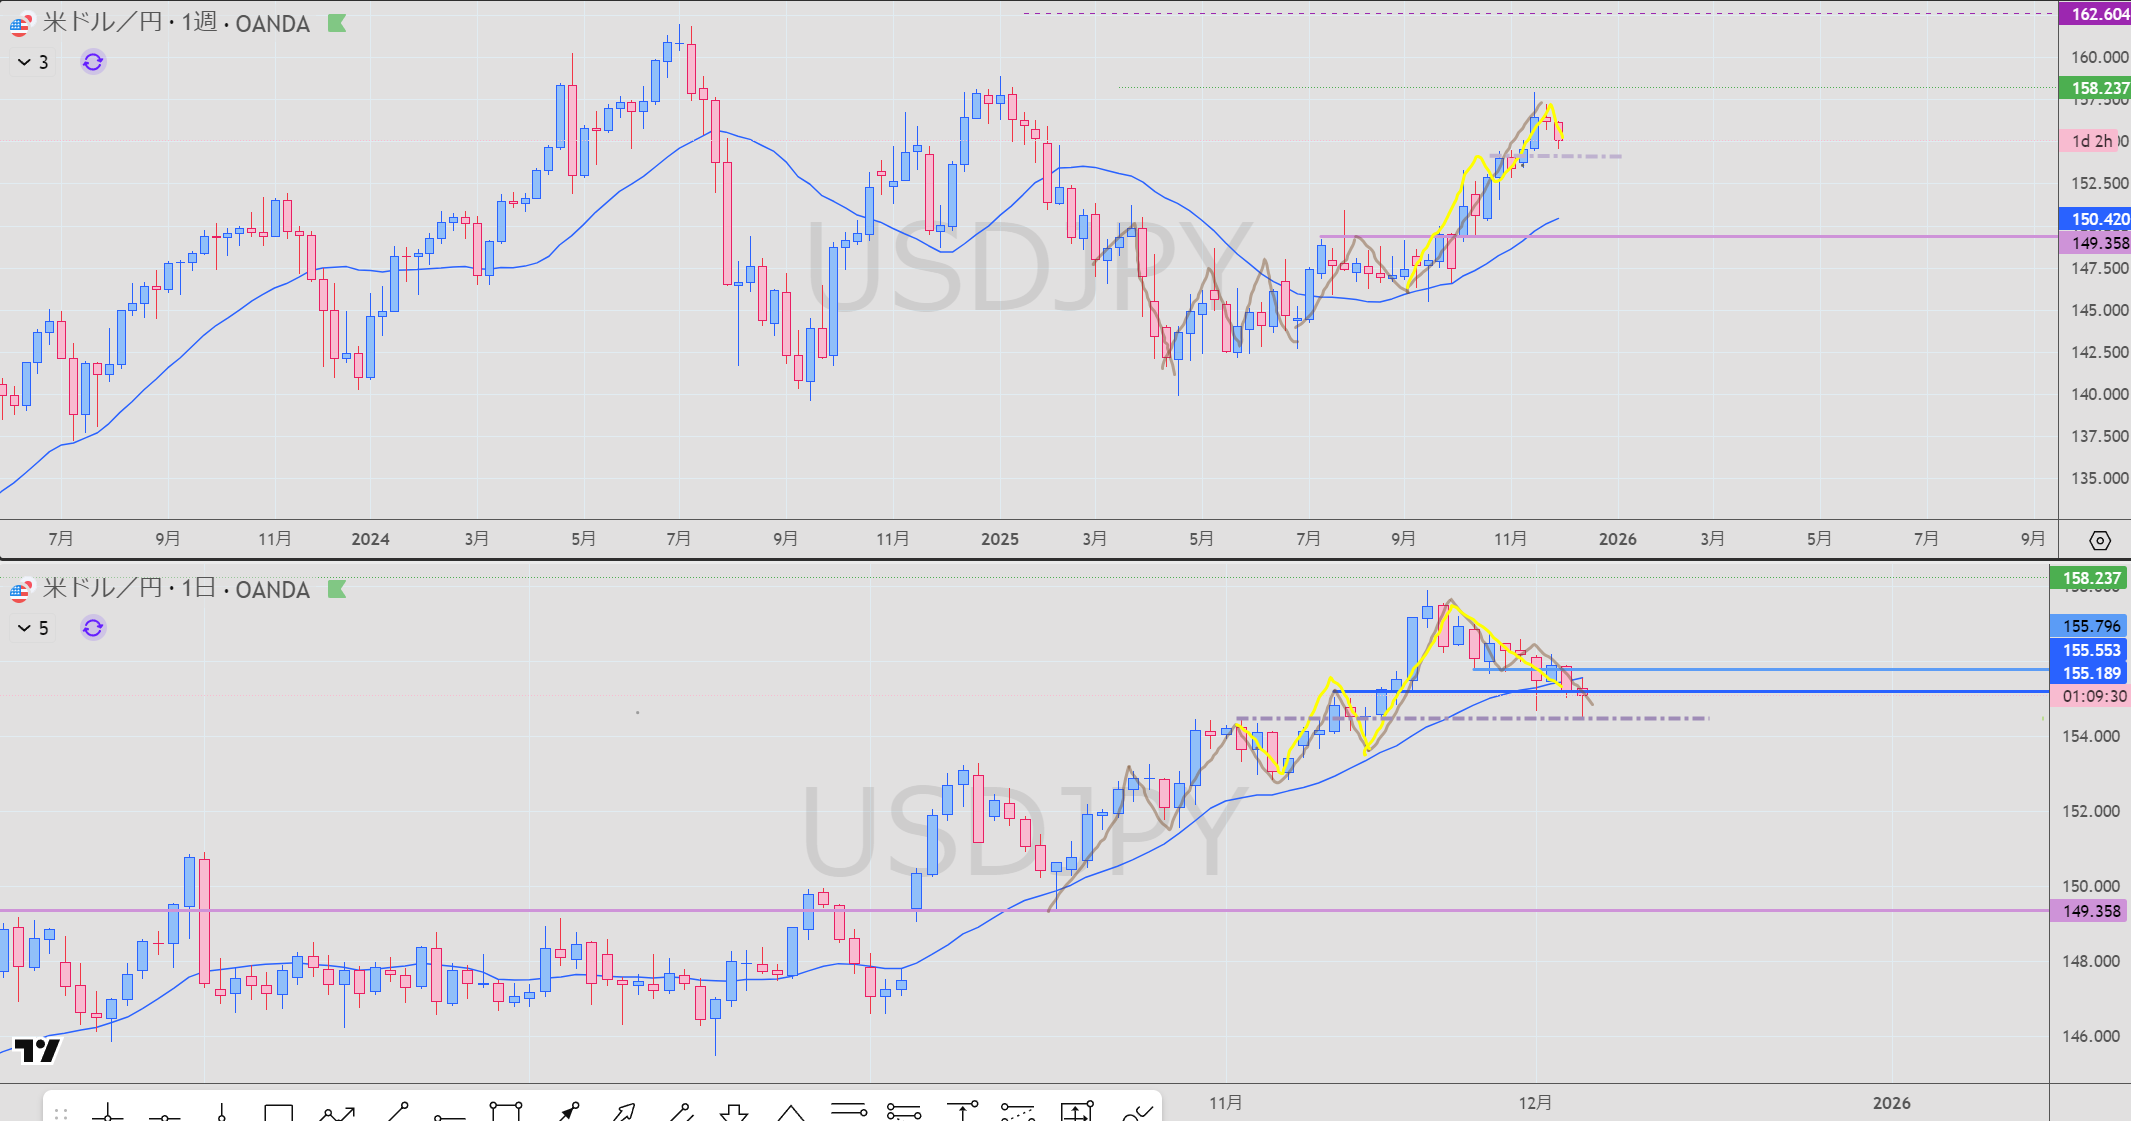The width and height of the screenshot is (2131, 1121).
Task: Click the purple 162.604 price label
Action: (x=2096, y=13)
